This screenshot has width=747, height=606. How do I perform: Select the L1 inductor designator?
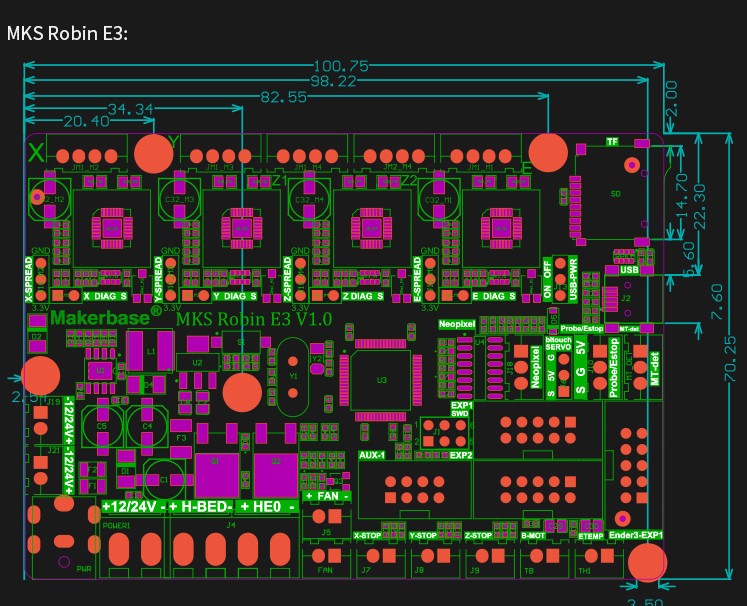point(151,352)
